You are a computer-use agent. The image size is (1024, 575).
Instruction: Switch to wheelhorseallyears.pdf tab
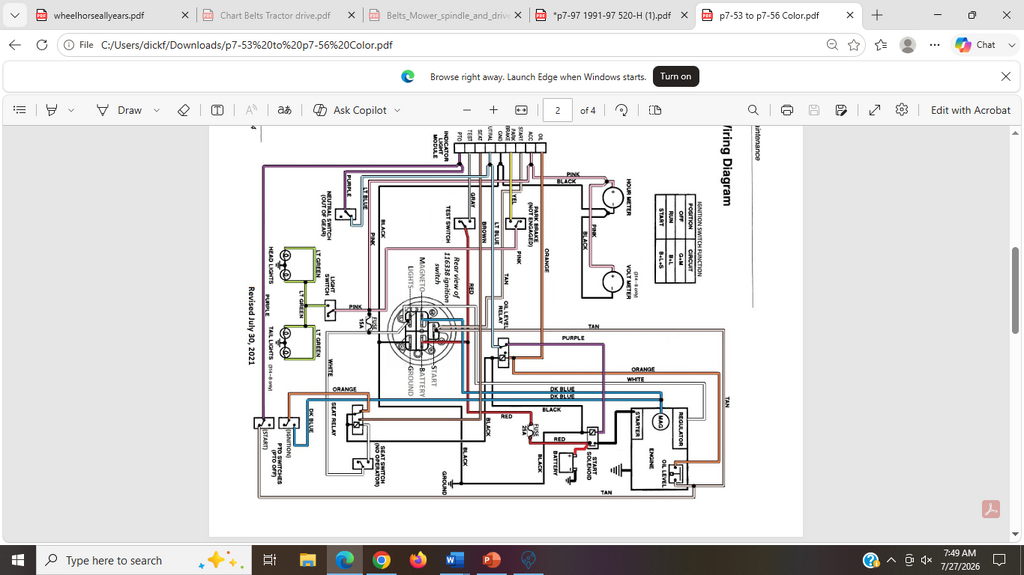(99, 15)
